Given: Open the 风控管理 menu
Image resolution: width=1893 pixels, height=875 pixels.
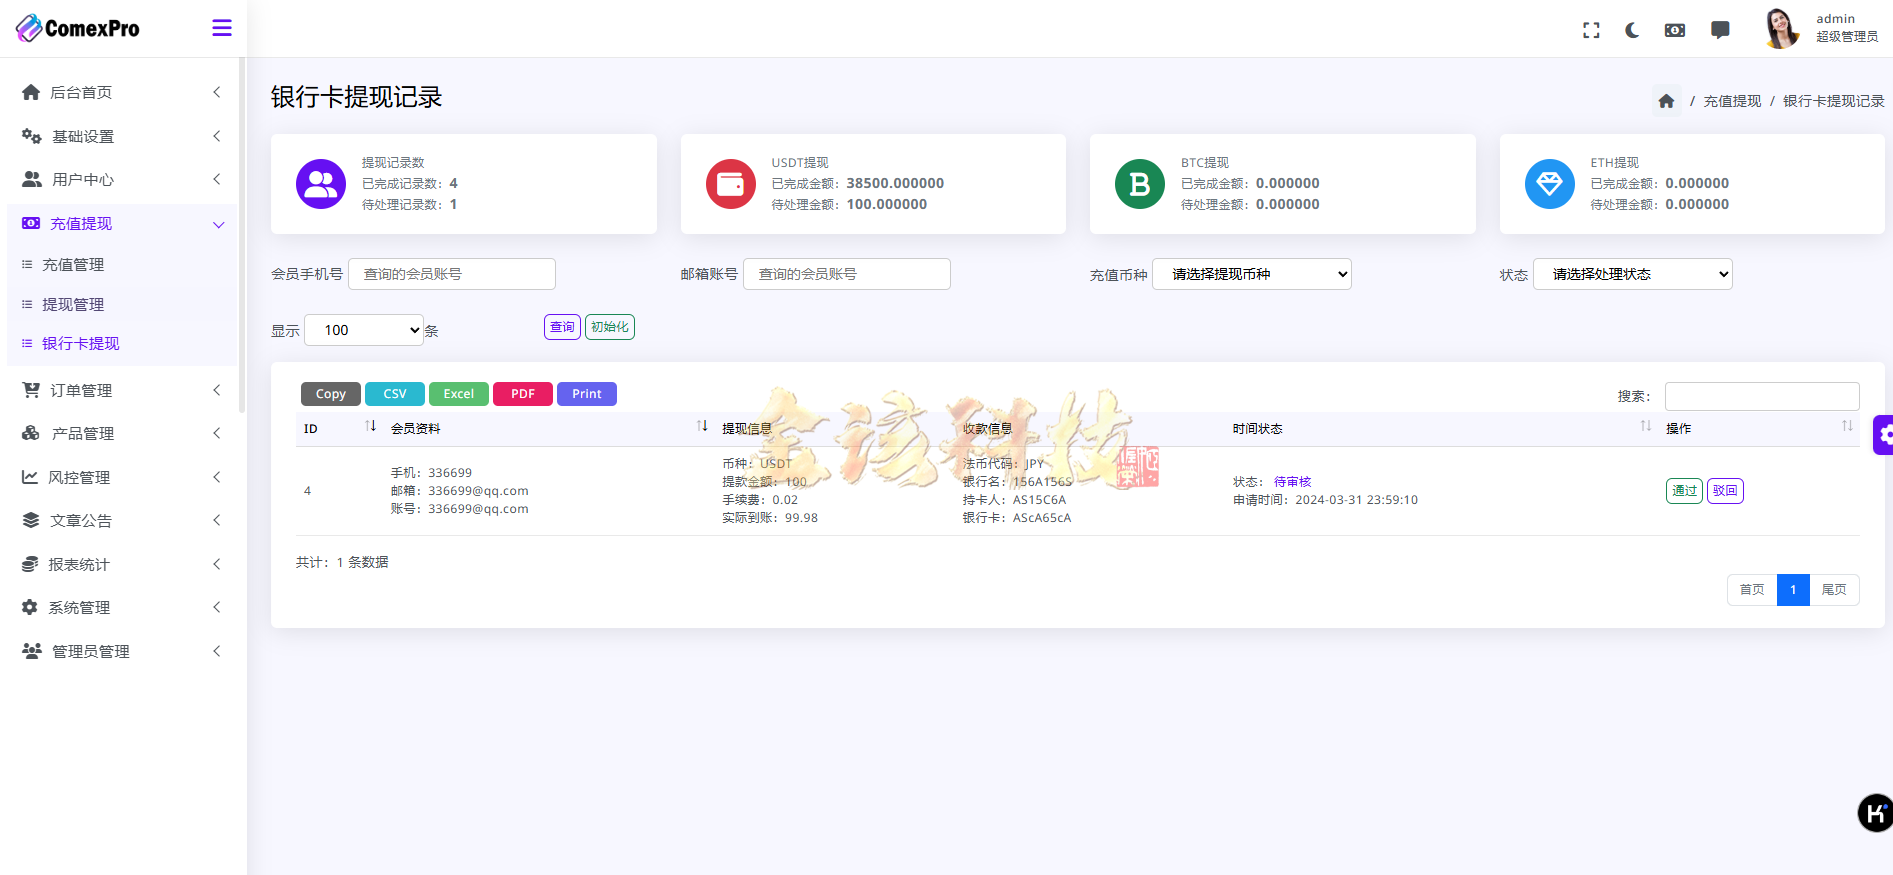Looking at the screenshot, I should click(122, 477).
